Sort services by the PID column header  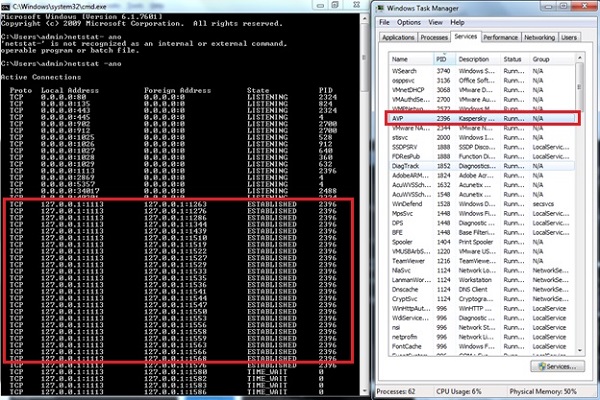[445, 59]
